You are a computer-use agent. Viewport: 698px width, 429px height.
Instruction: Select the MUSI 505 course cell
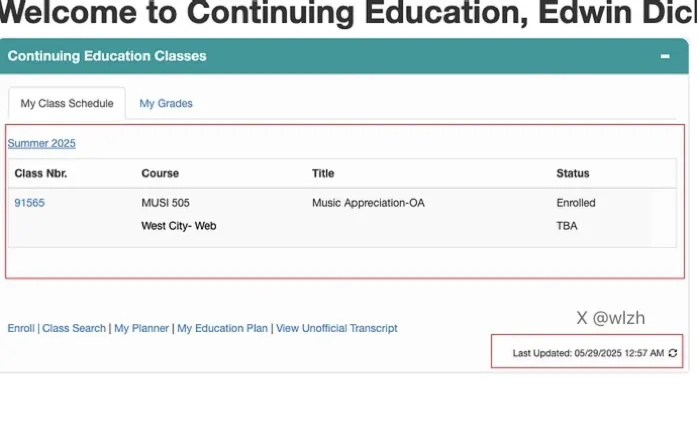coord(165,203)
